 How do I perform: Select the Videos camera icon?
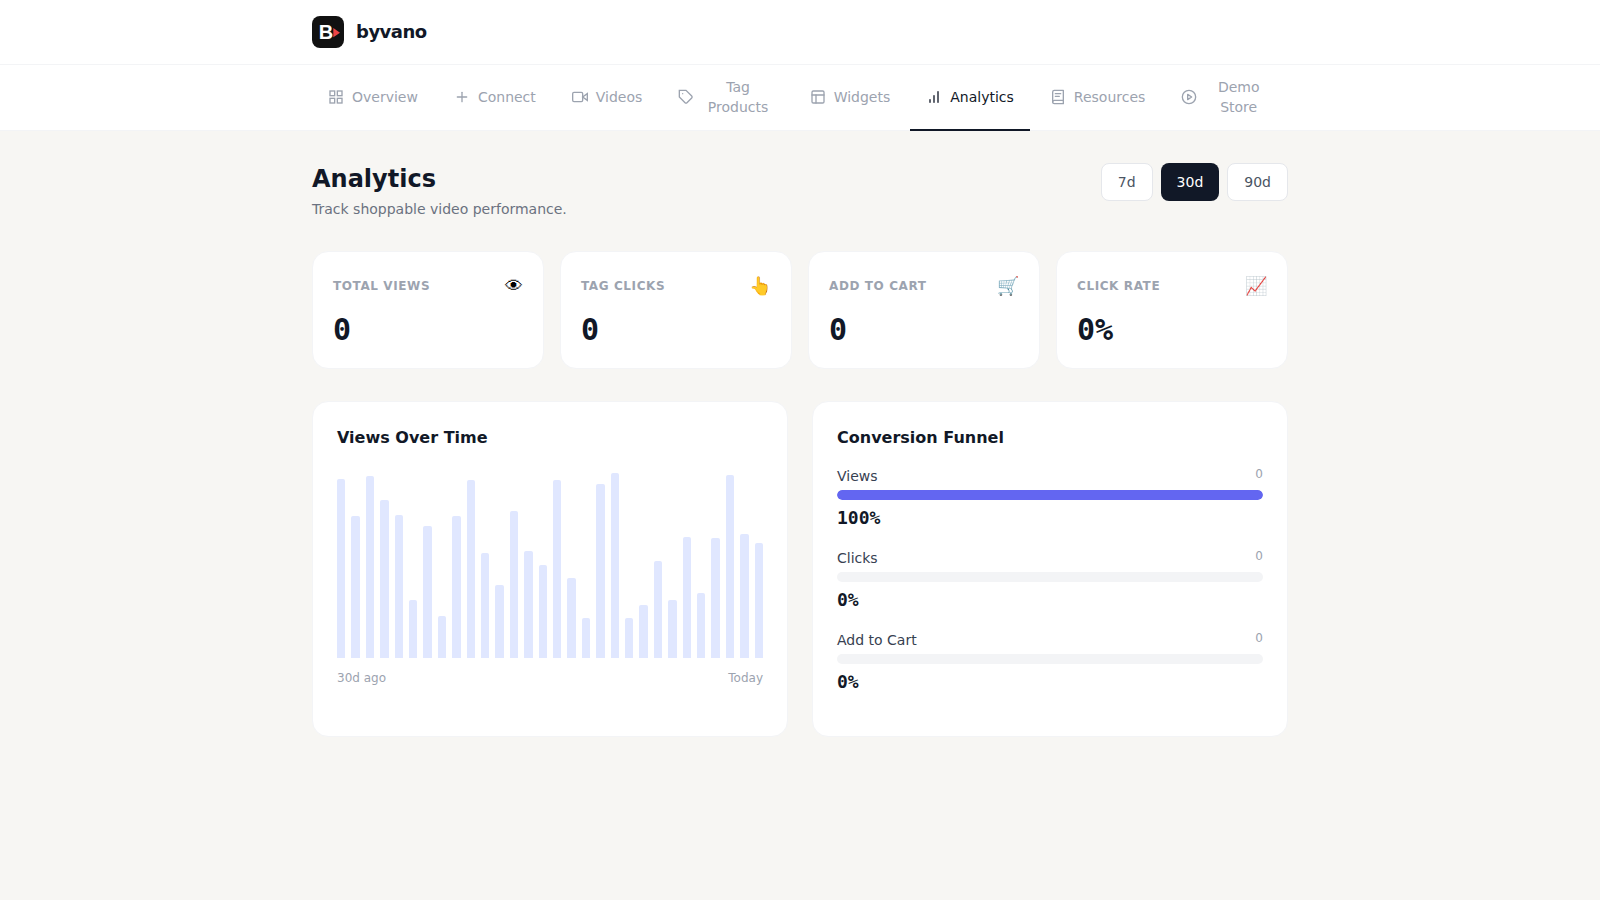[580, 96]
